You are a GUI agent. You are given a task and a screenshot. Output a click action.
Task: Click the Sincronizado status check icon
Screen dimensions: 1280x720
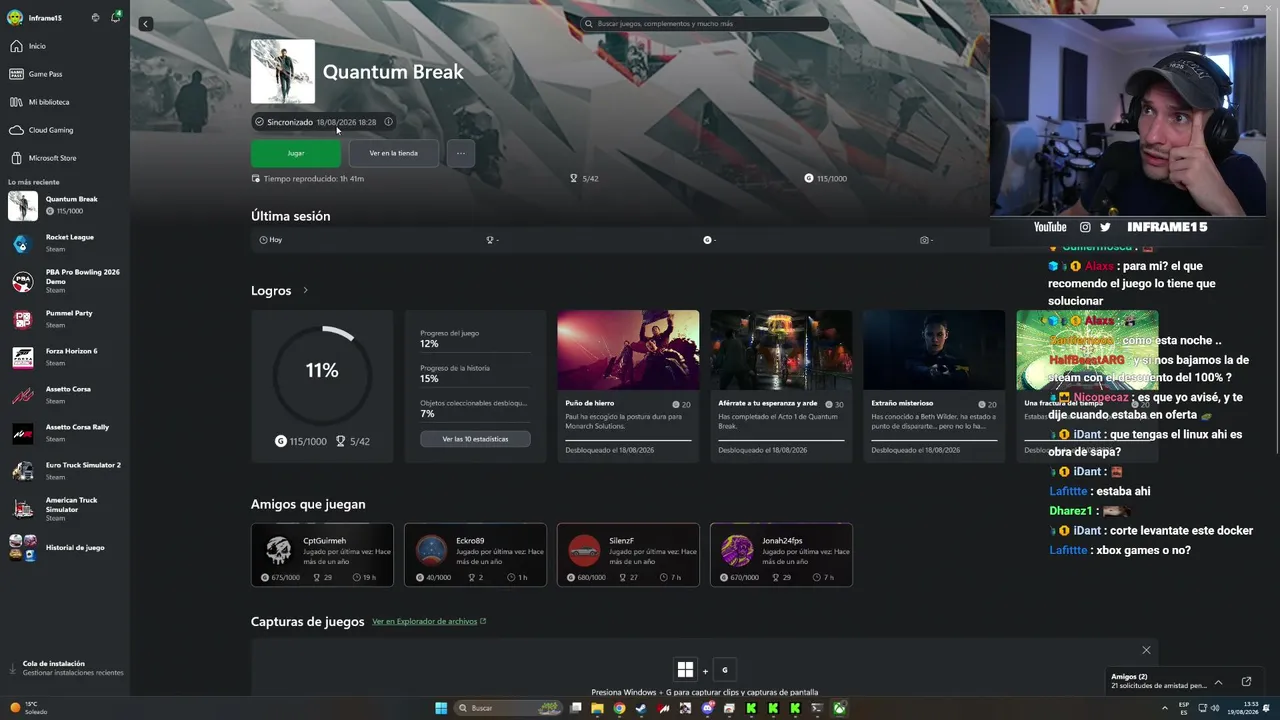pyautogui.click(x=259, y=122)
